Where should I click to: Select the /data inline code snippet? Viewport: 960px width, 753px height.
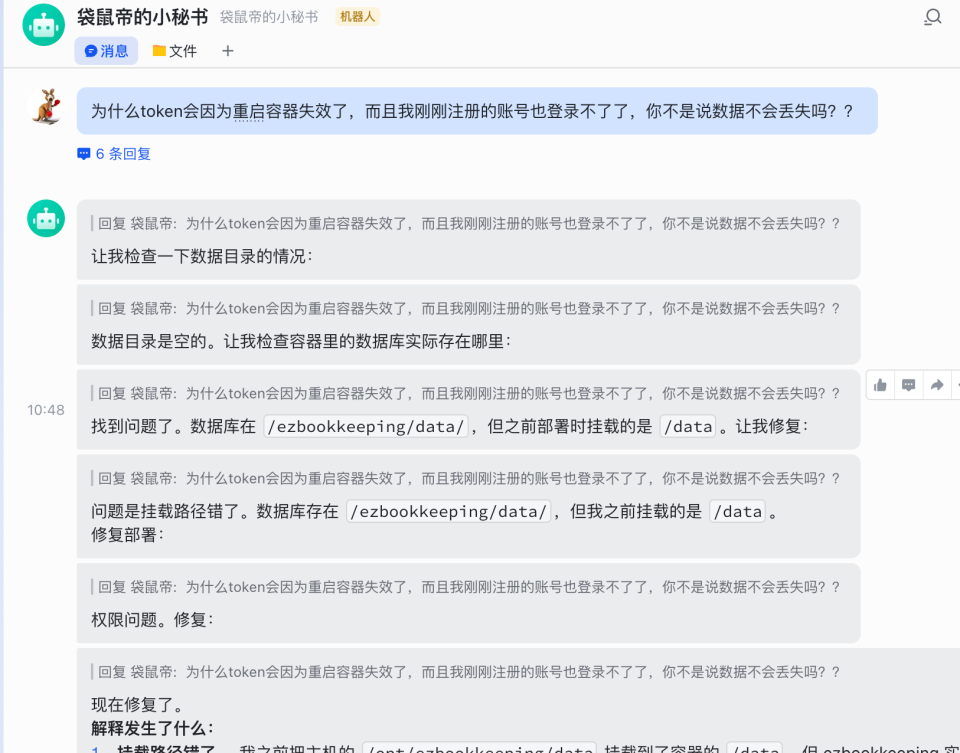click(688, 426)
